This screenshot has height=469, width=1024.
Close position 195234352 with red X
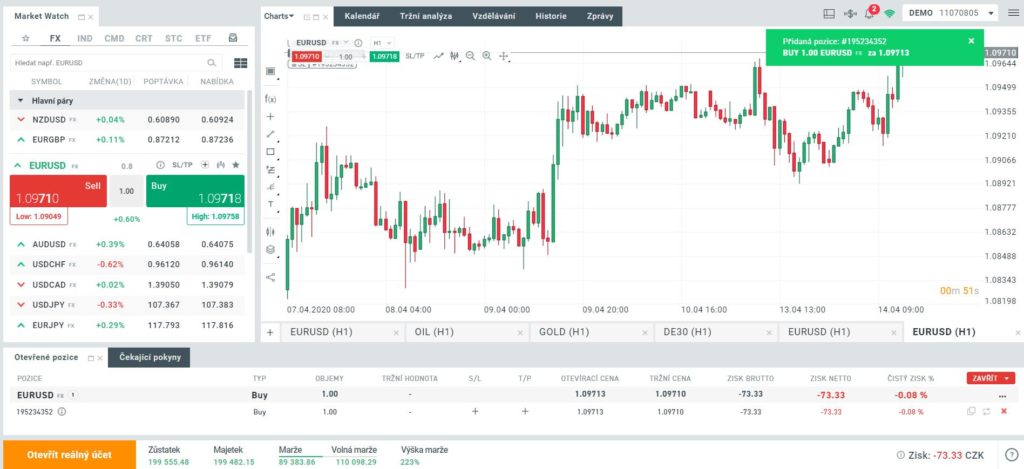pos(1004,412)
